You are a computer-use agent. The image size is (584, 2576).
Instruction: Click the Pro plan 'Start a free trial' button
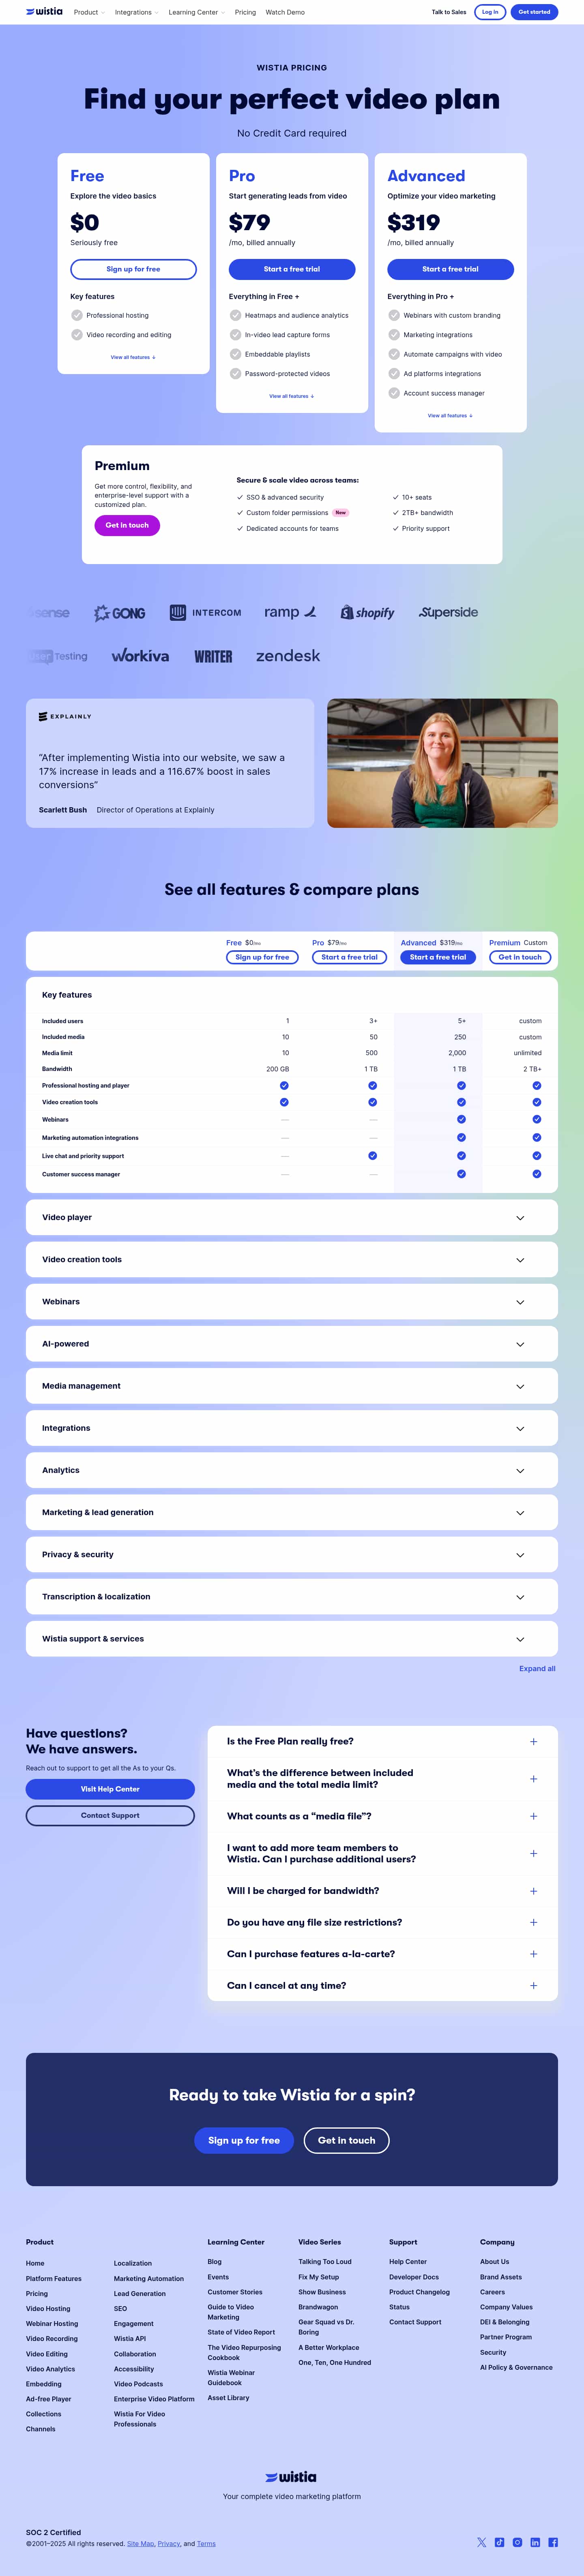coord(292,269)
